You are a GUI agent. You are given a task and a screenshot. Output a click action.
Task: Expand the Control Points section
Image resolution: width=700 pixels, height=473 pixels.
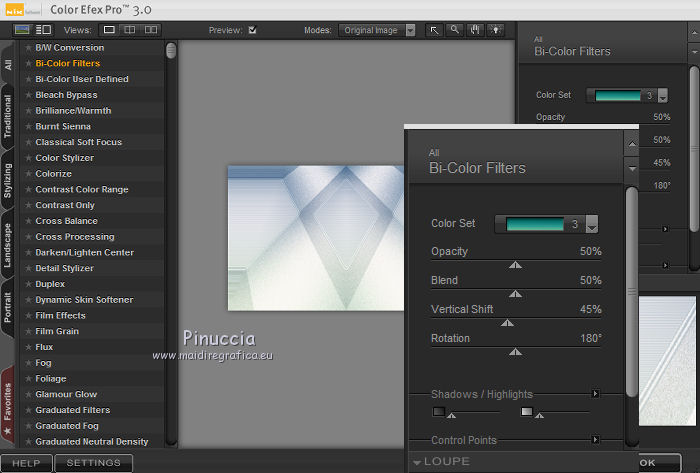596,440
